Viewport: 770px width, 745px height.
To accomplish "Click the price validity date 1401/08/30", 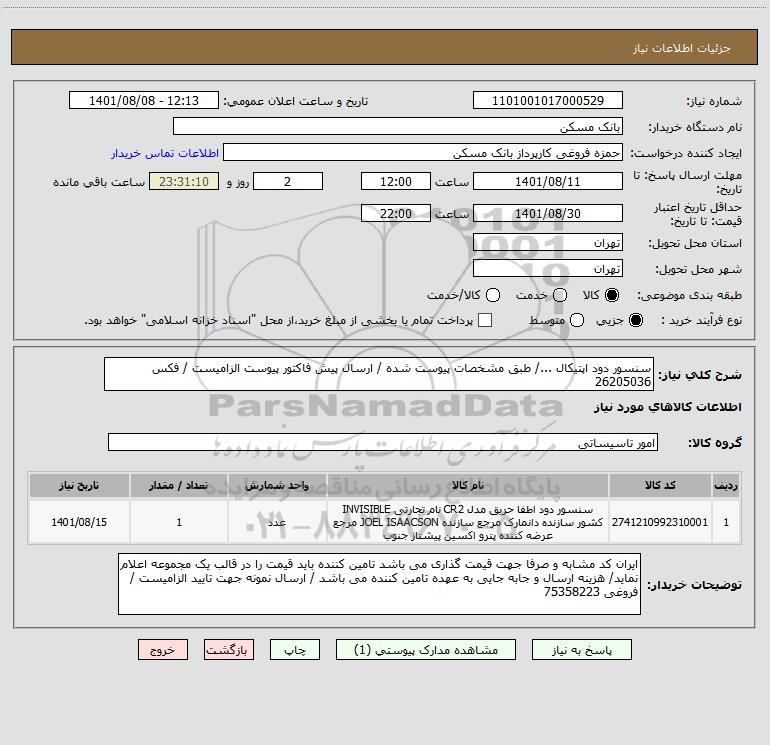I will click(548, 213).
